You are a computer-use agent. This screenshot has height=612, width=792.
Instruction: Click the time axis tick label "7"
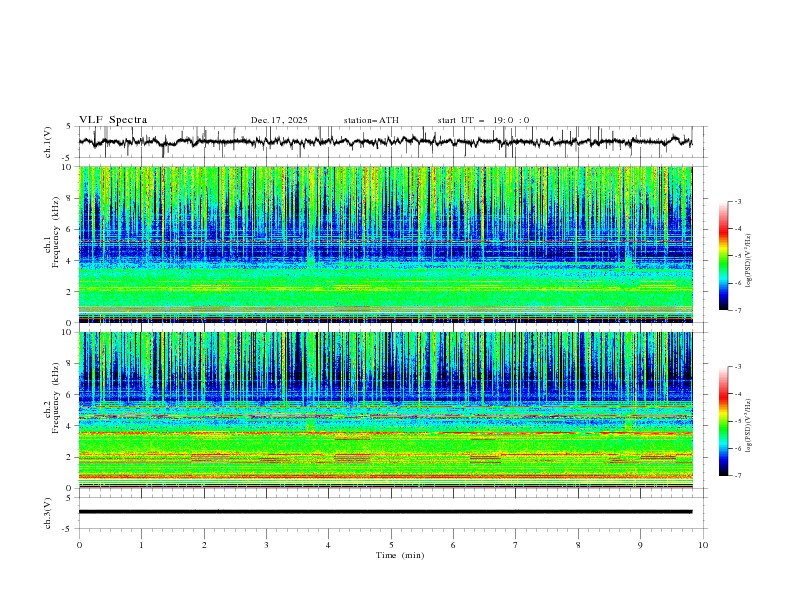(x=516, y=545)
